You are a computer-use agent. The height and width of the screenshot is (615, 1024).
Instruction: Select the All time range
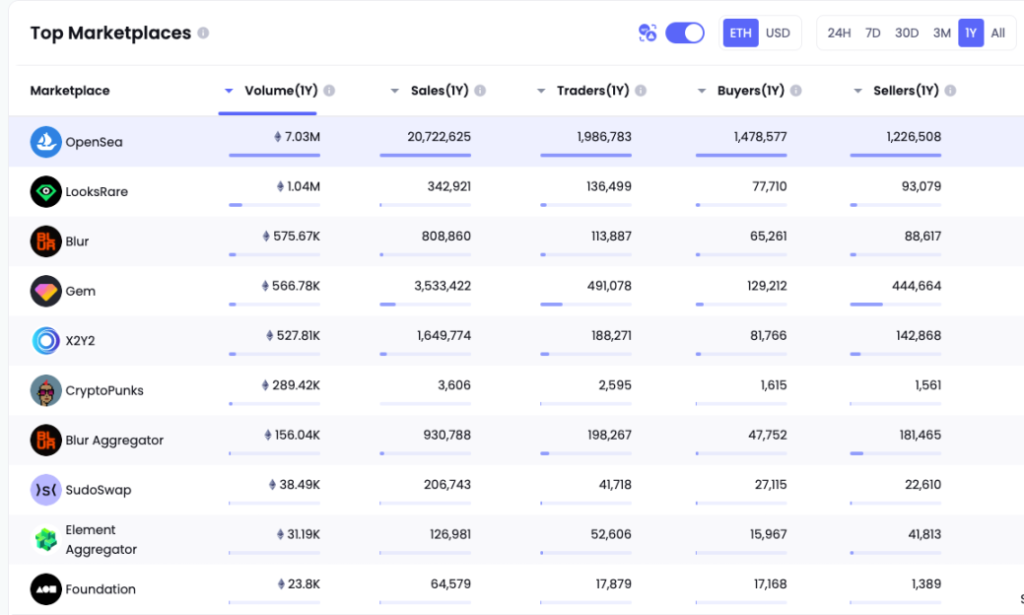click(998, 33)
